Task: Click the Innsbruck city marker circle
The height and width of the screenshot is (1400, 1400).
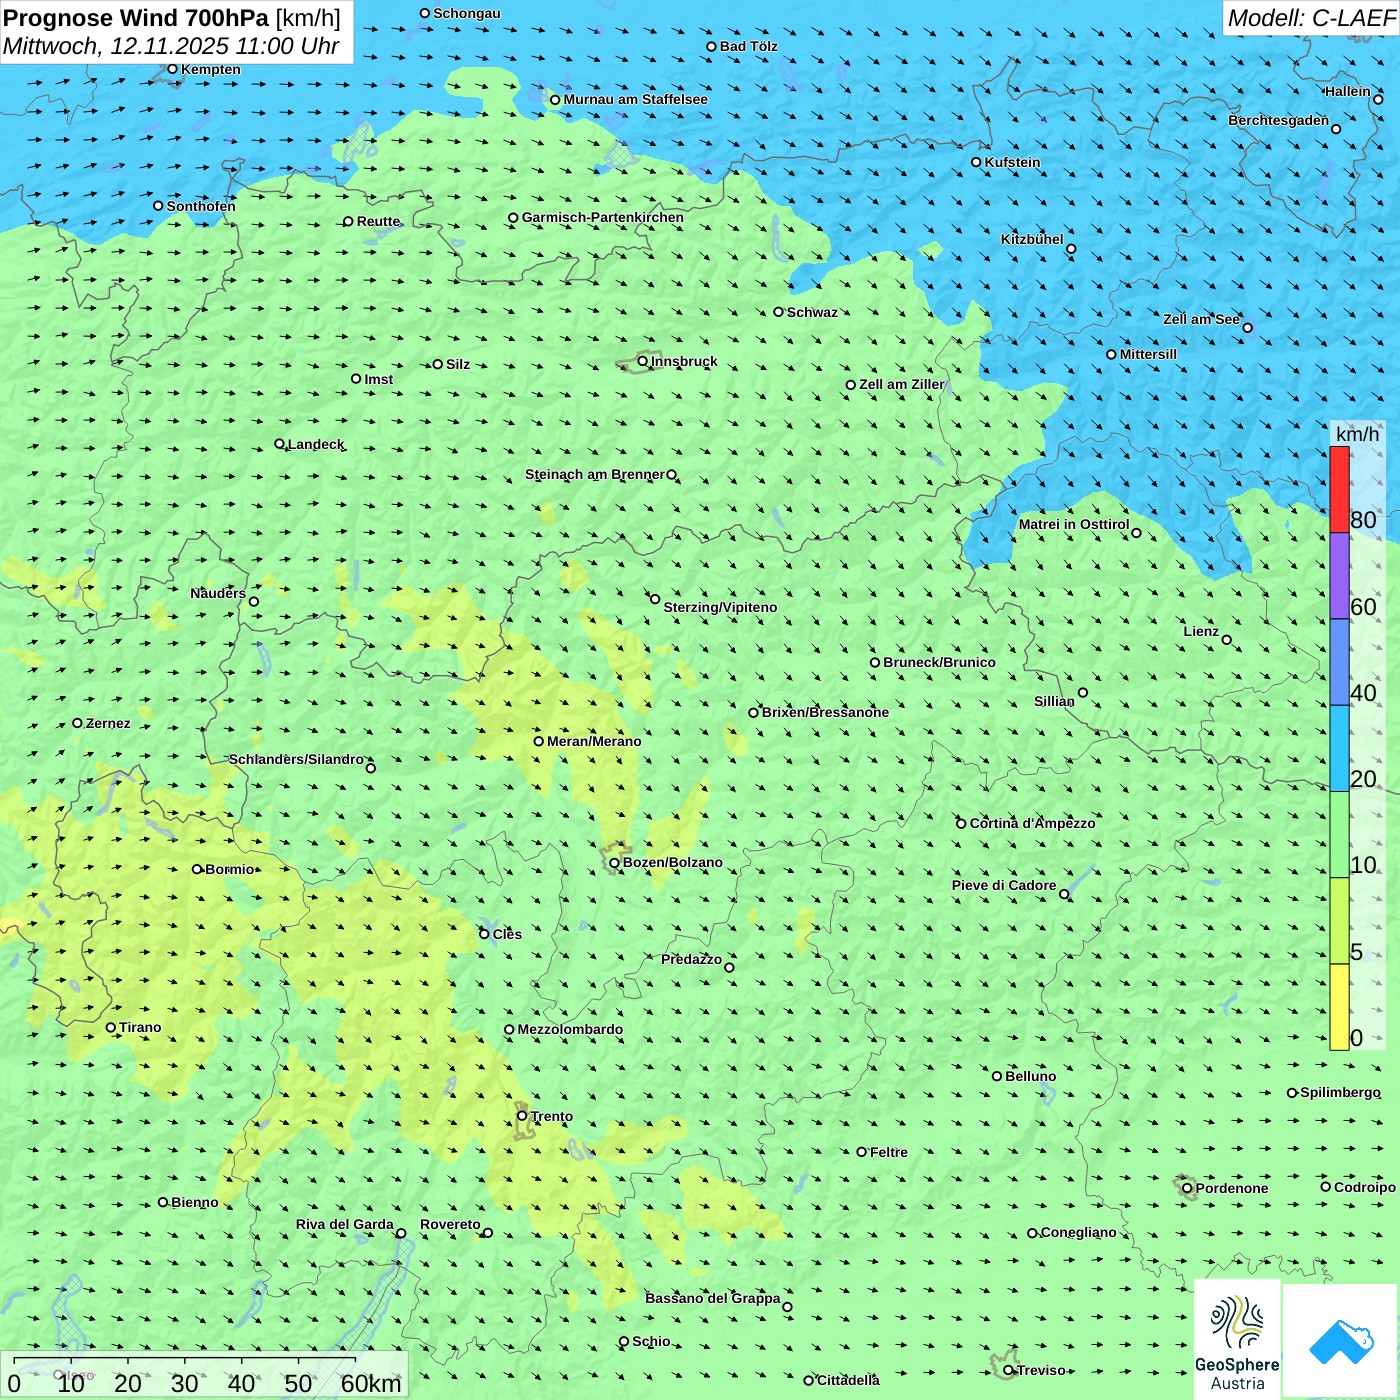Action: pos(643,361)
